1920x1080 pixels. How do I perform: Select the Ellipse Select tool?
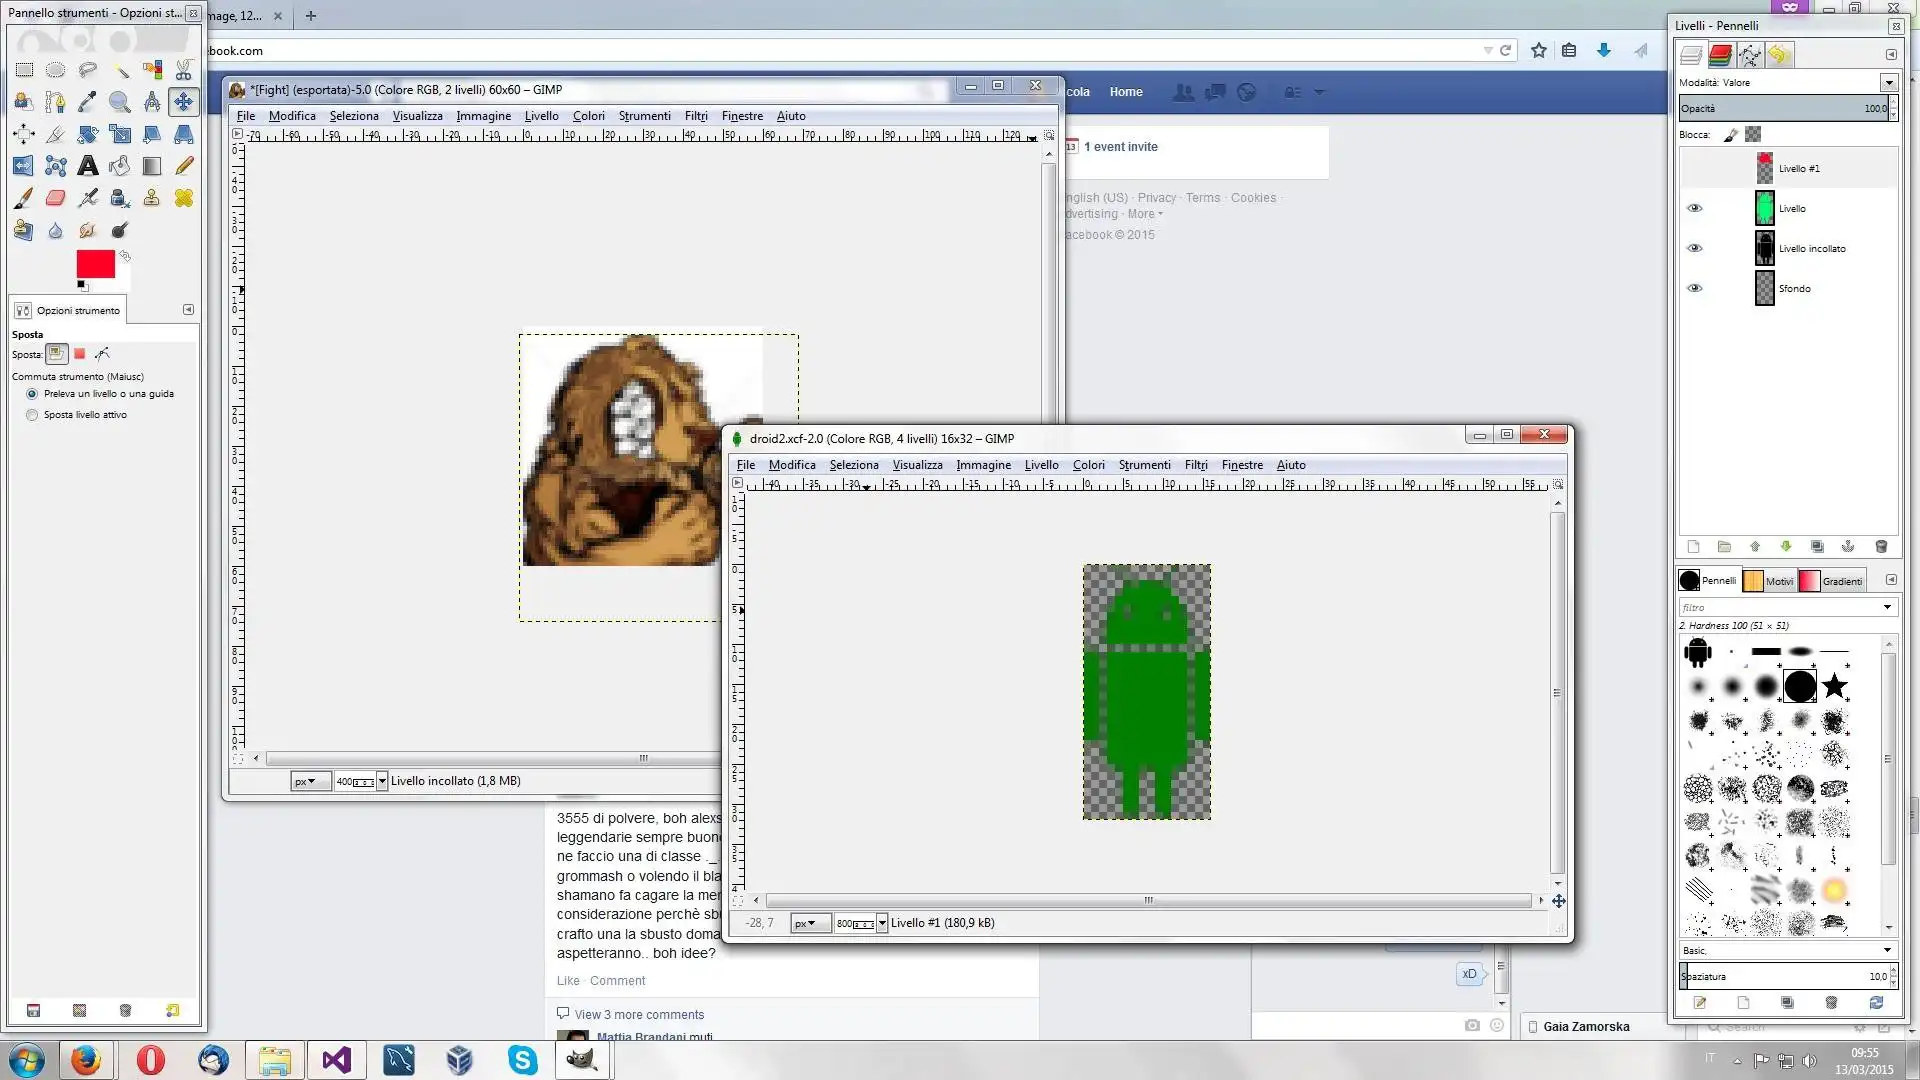click(56, 70)
